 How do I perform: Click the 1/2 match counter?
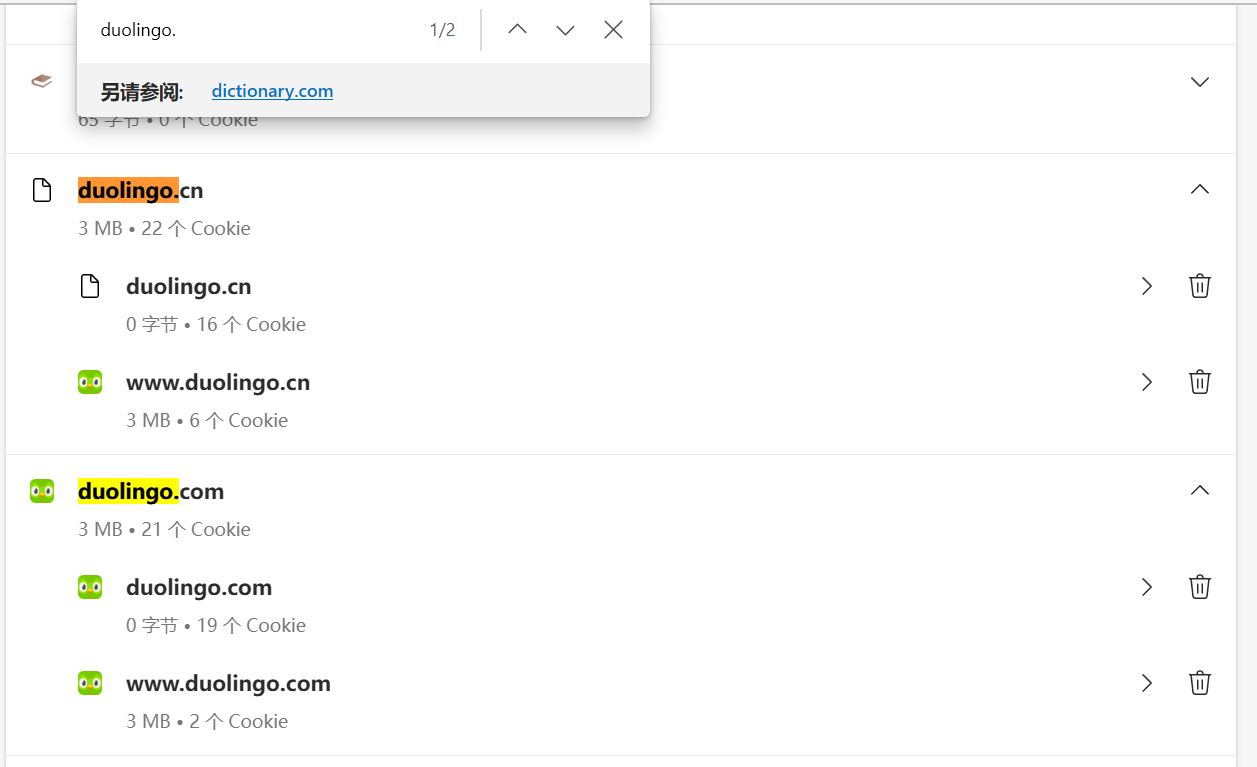point(442,30)
